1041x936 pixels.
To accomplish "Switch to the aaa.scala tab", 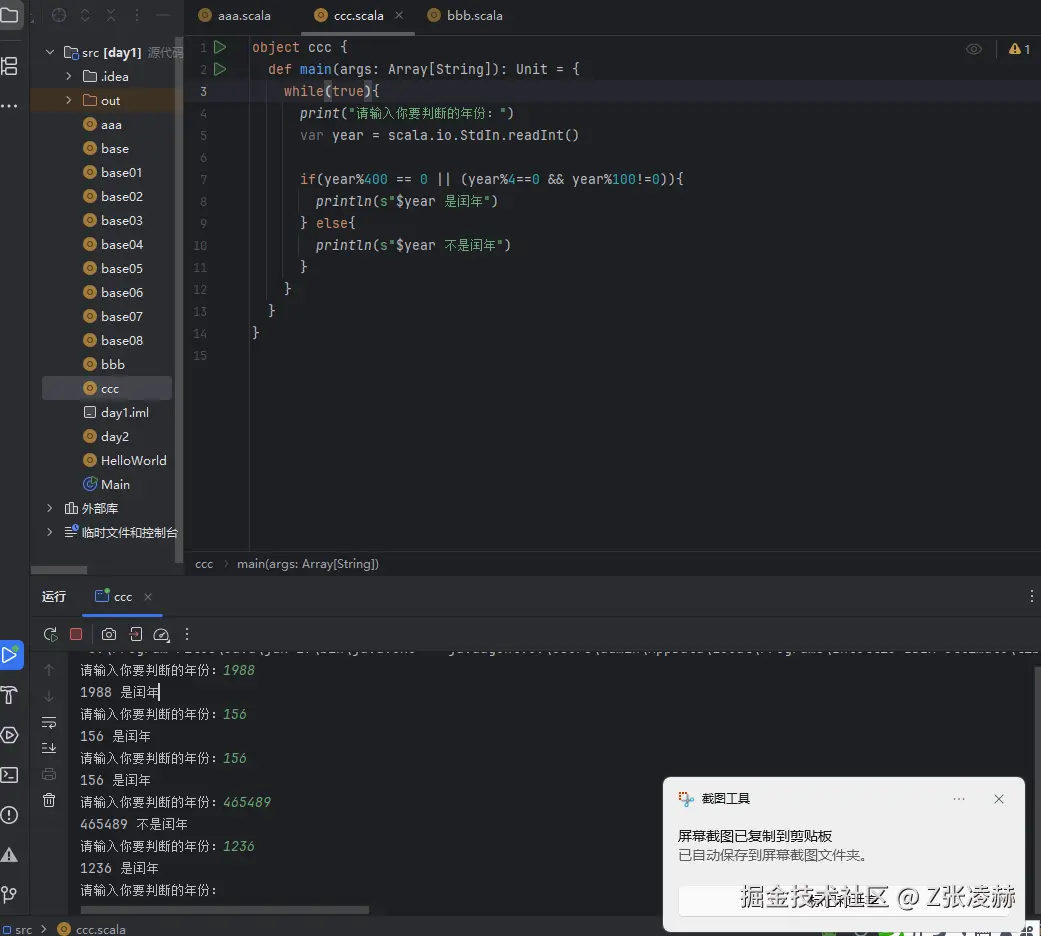I will click(235, 15).
